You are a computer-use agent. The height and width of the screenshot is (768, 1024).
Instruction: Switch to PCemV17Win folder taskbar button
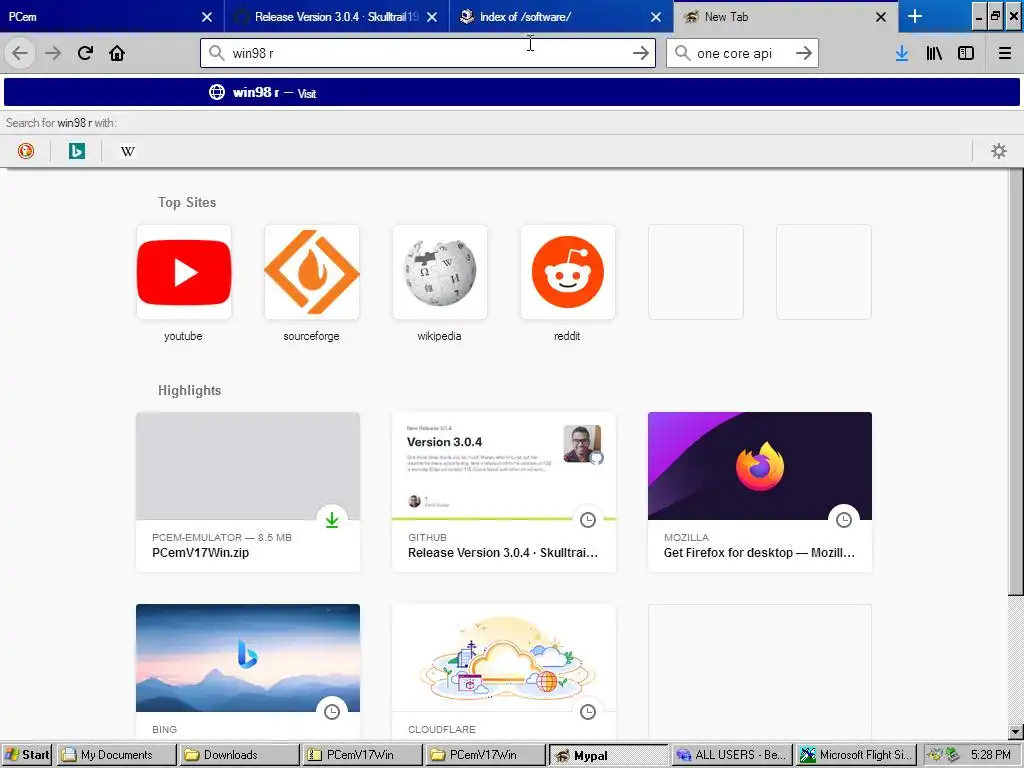coord(485,754)
